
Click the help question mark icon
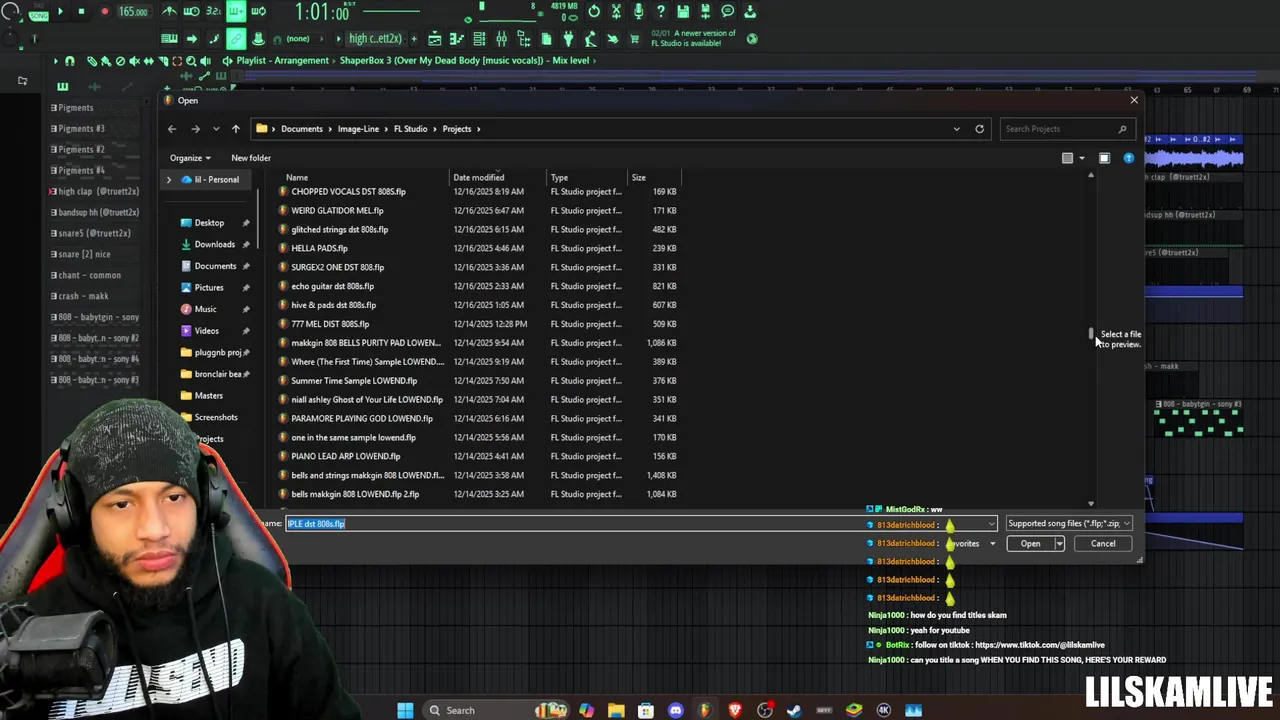(661, 11)
